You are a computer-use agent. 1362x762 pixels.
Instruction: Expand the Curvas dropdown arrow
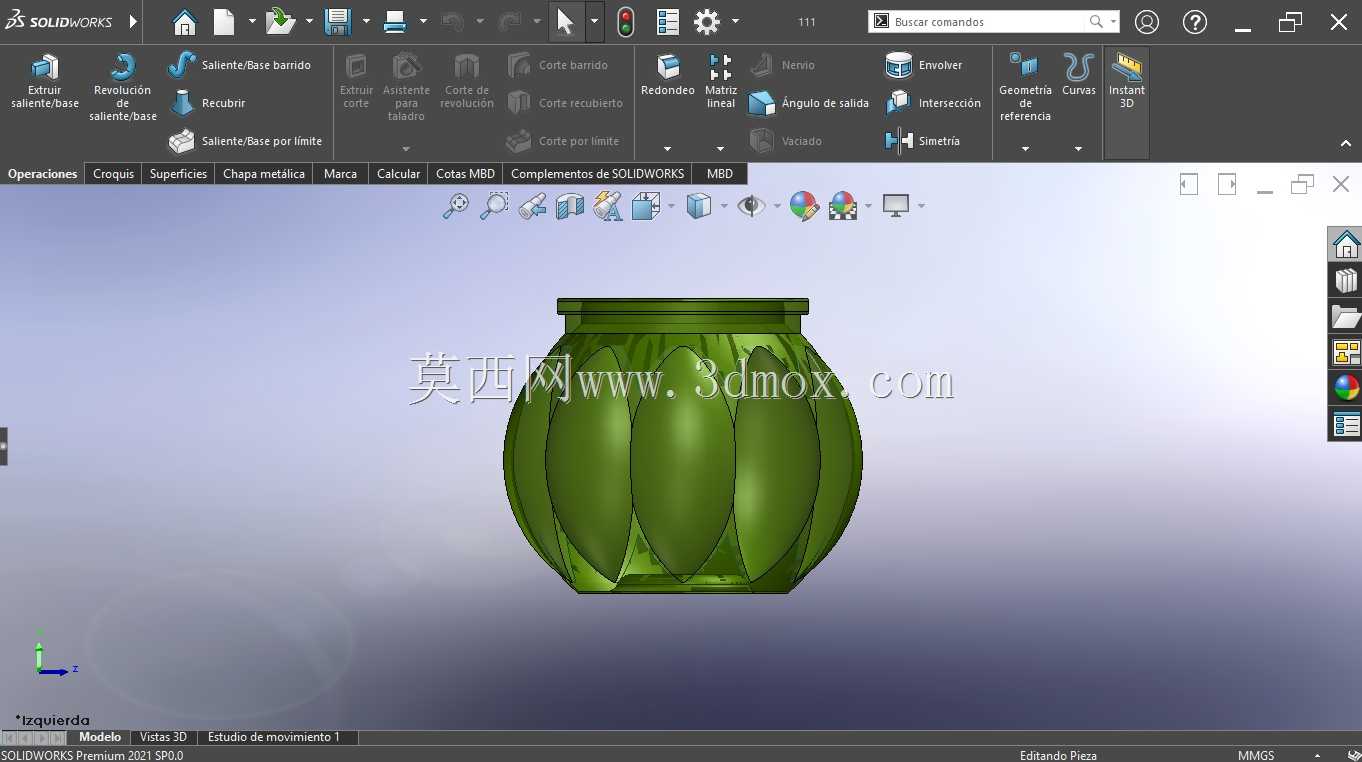pos(1078,149)
